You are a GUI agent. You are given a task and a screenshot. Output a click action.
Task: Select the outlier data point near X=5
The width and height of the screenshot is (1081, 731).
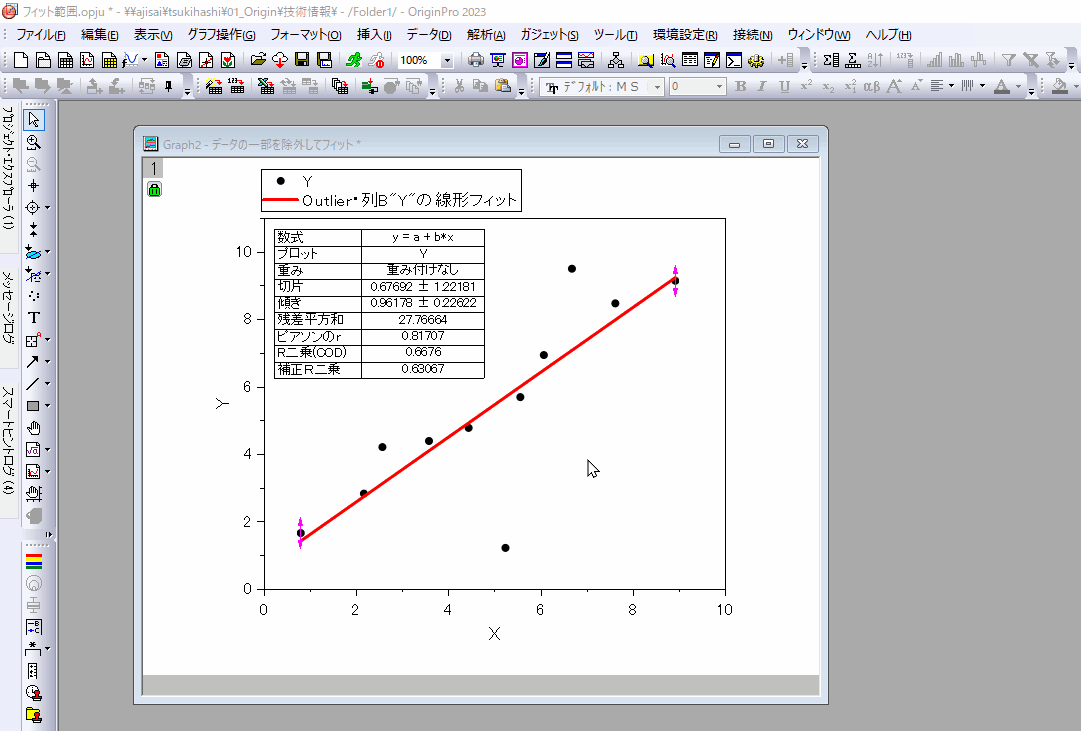505,548
